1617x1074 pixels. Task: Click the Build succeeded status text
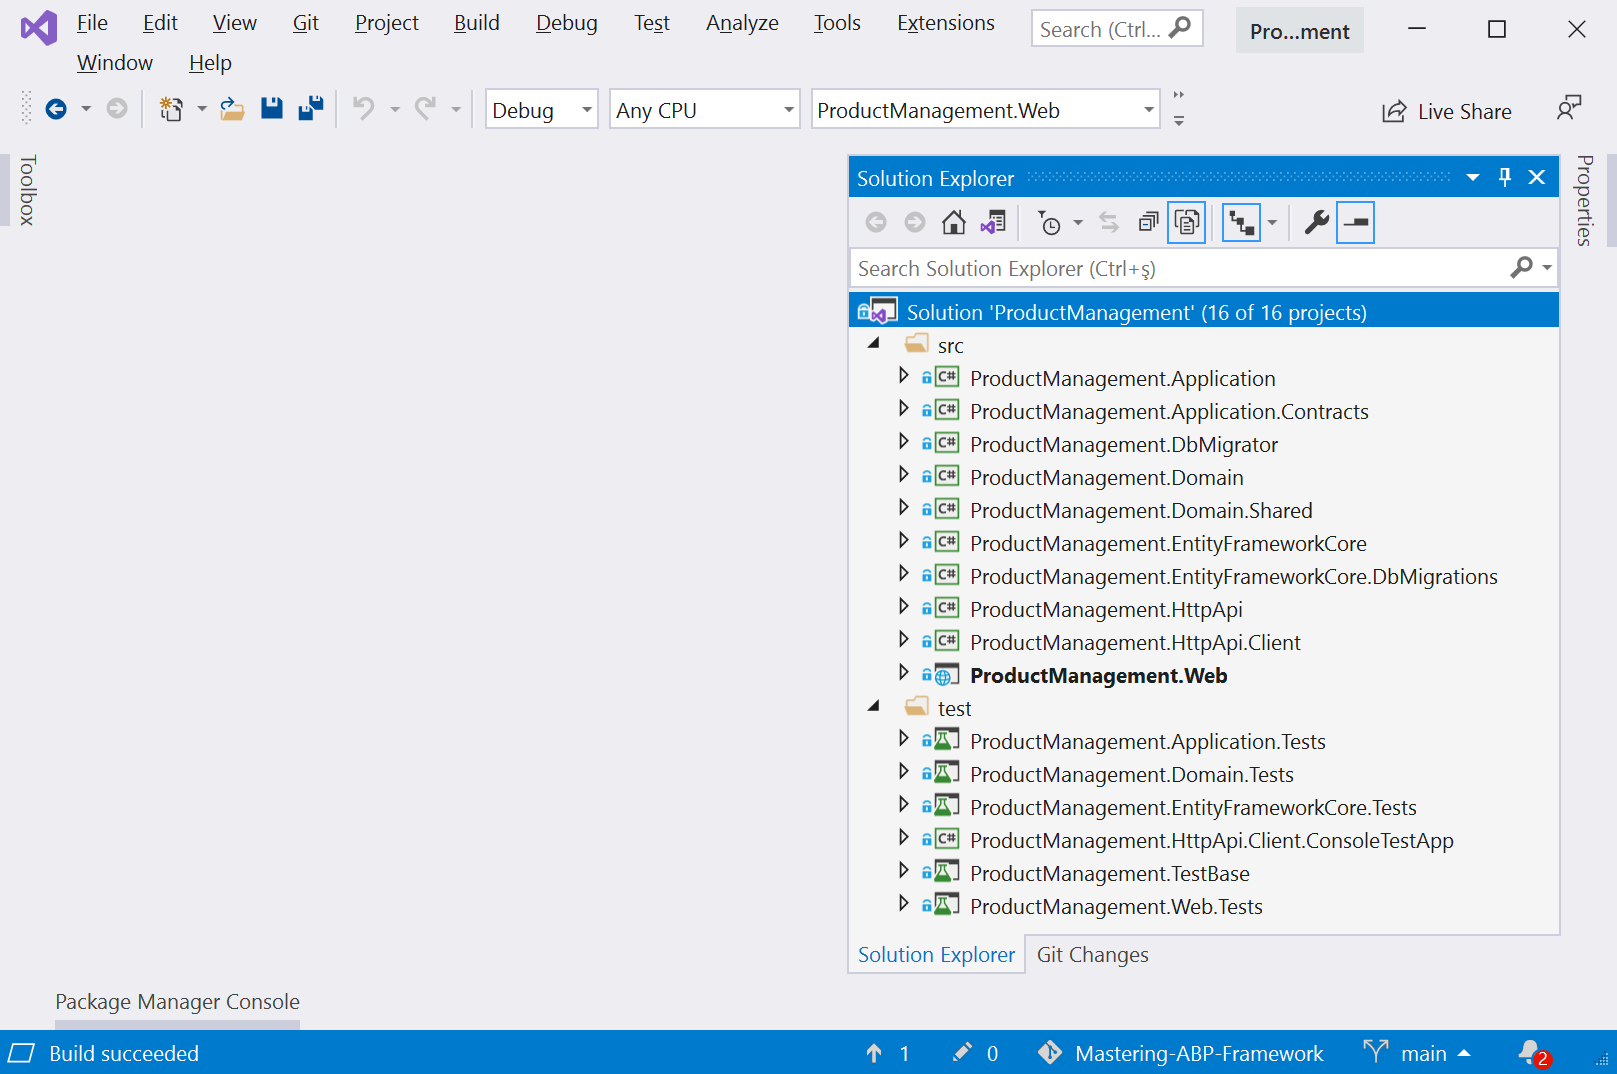124,1053
